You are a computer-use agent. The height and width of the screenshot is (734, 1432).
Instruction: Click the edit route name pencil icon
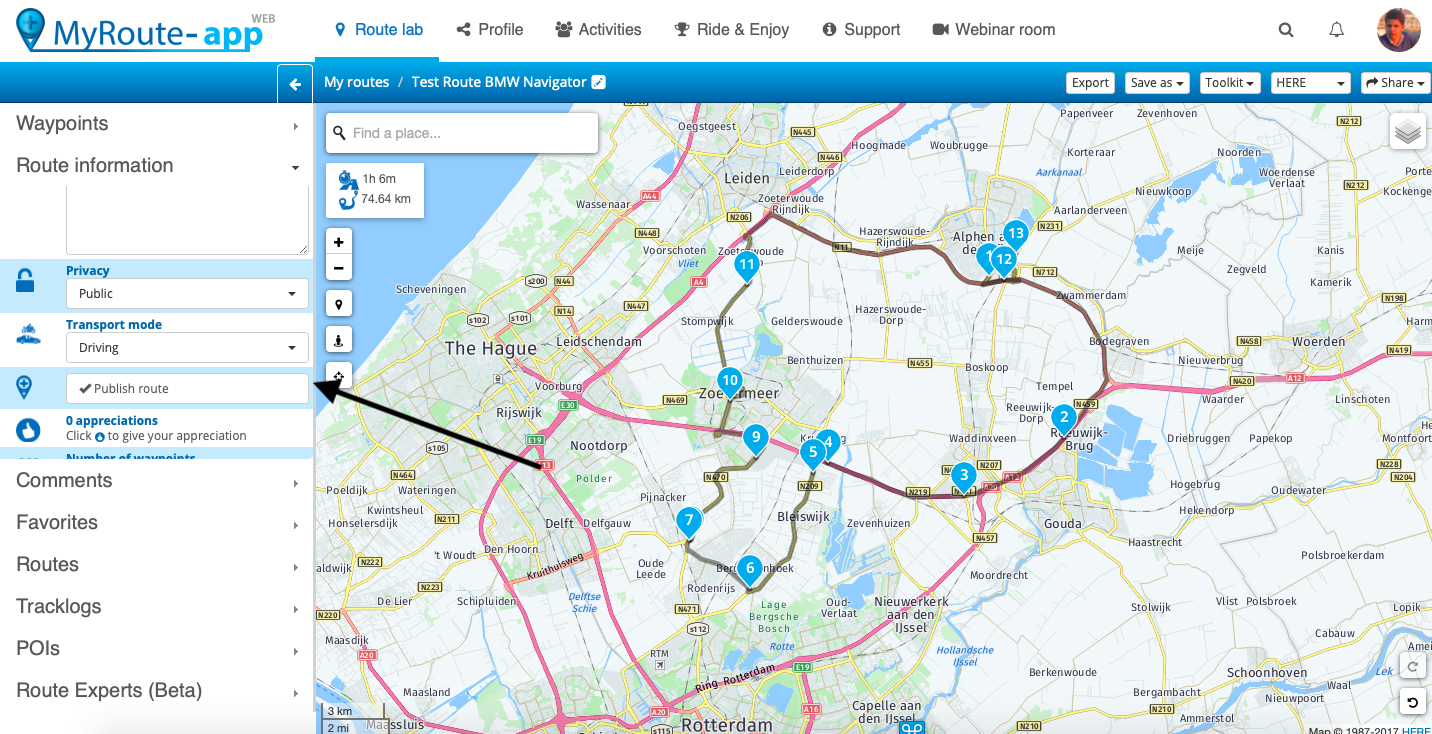pos(598,82)
